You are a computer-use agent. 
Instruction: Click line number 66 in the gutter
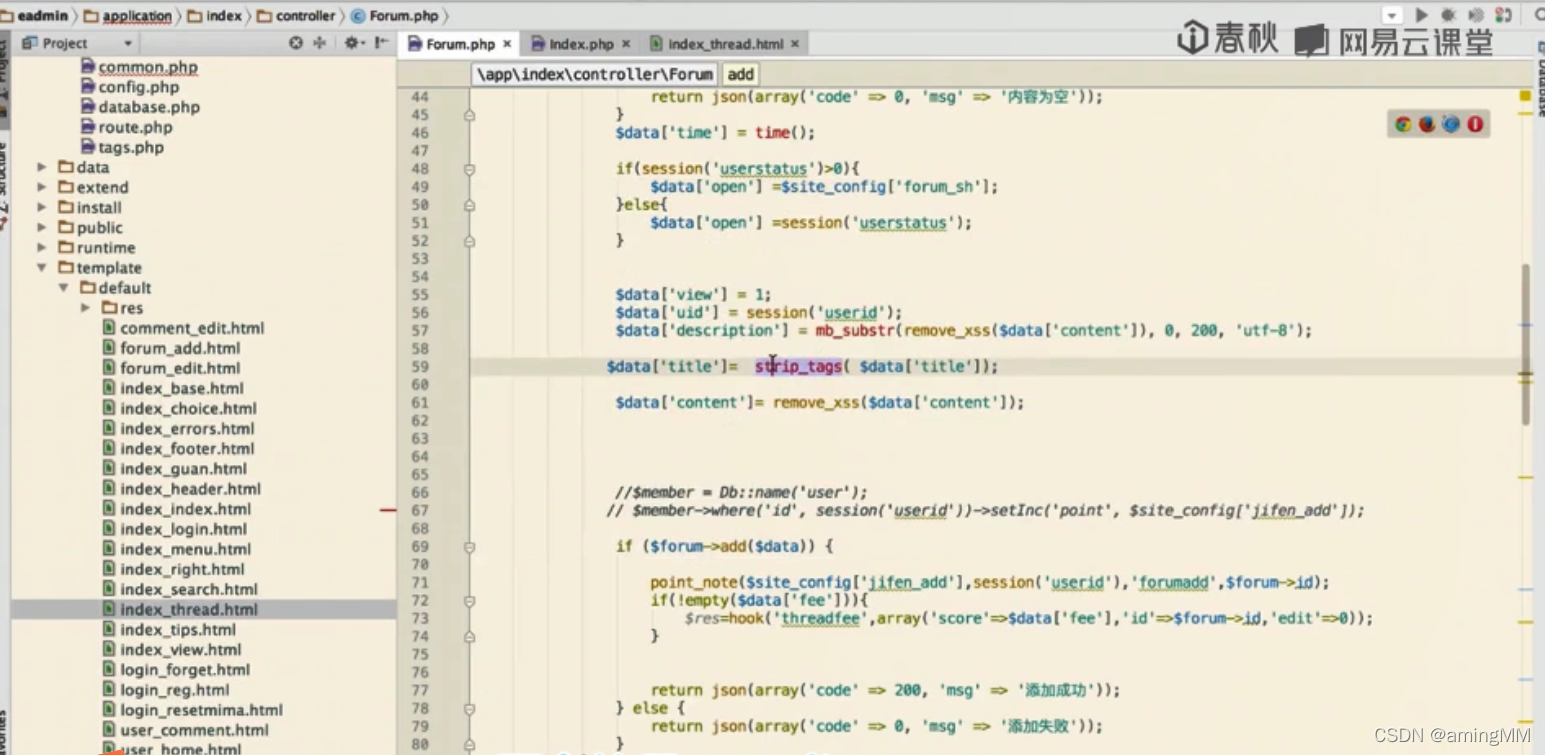[420, 492]
